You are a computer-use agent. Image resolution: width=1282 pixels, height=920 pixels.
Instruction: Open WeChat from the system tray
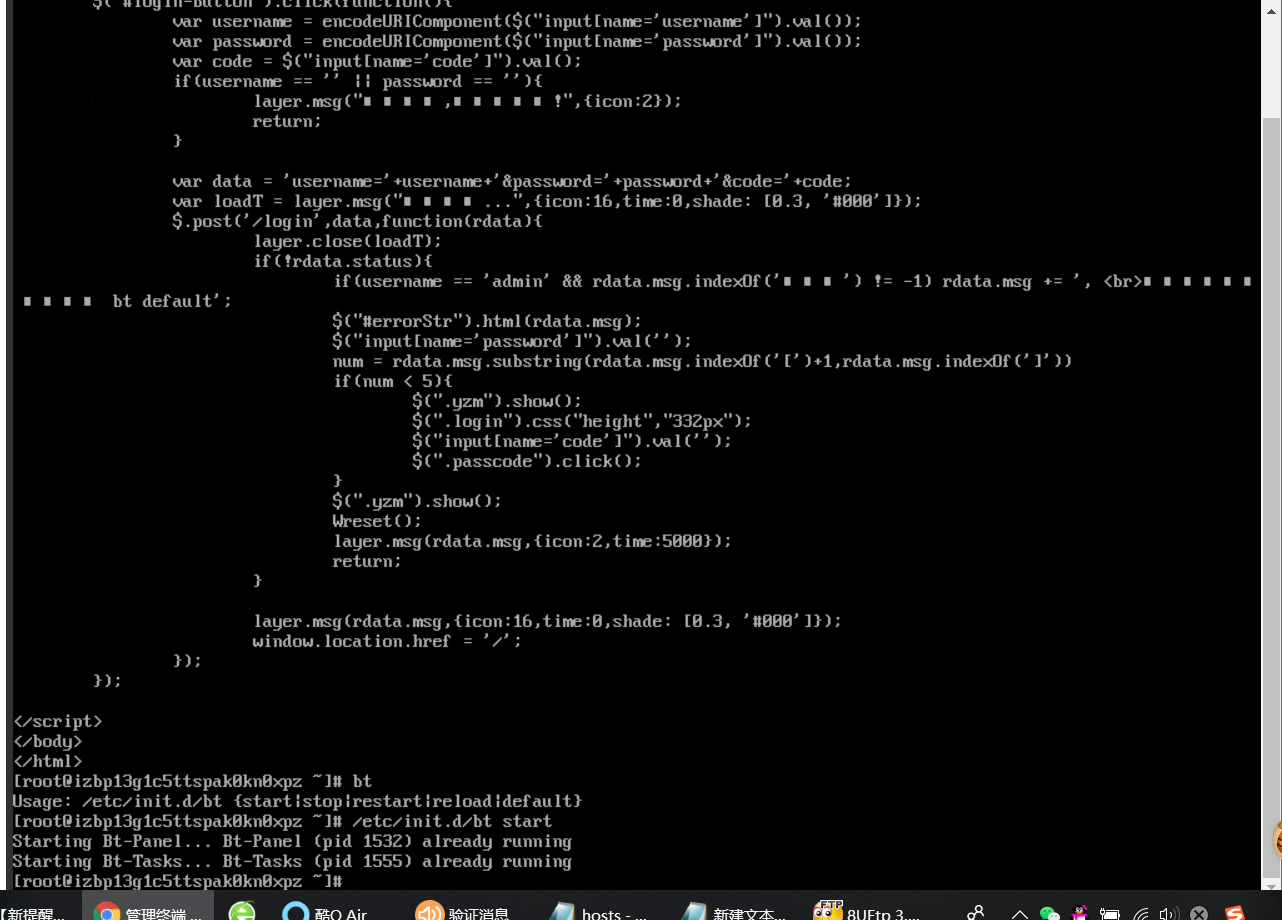tap(1049, 913)
